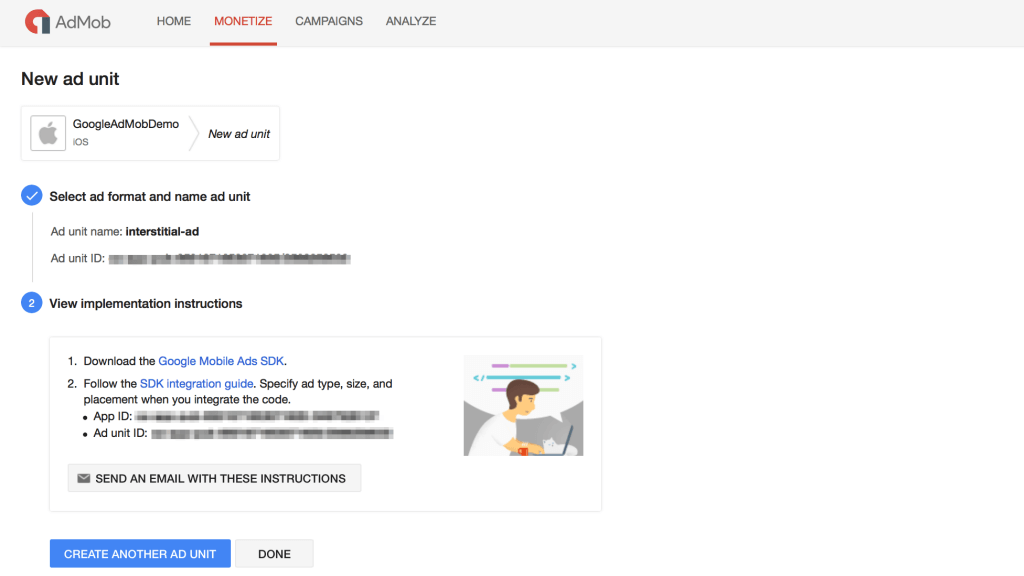
Task: Click the DONE button
Action: click(274, 554)
